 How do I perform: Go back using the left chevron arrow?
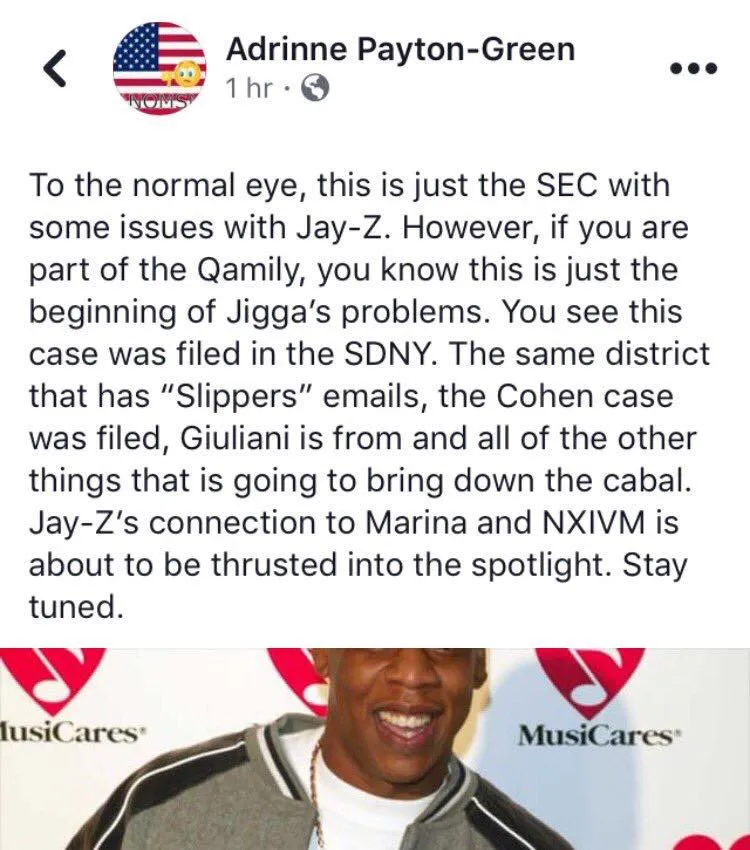pos(55,68)
